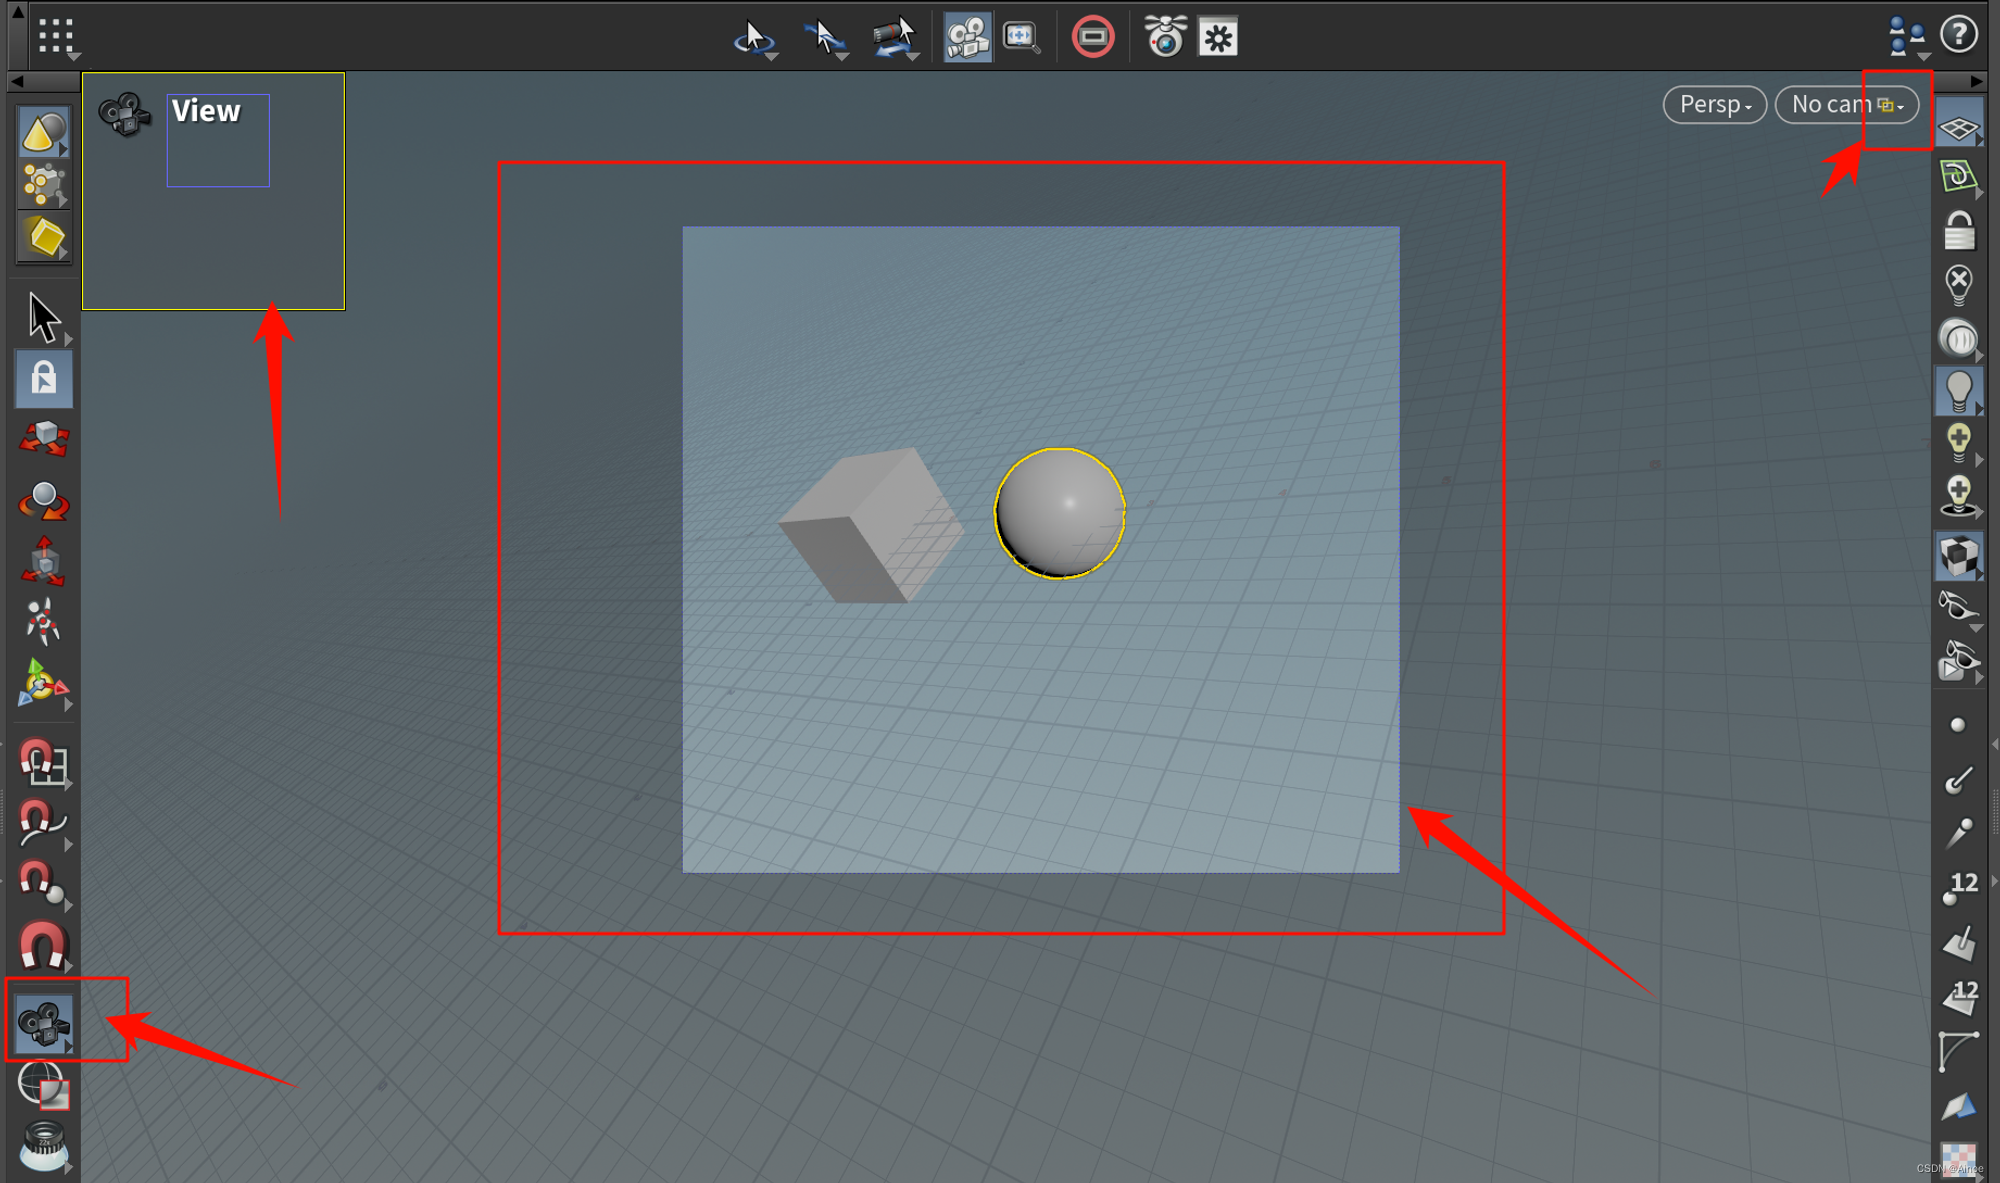
Task: Toggle the large multi-snap magnet
Action: click(x=44, y=945)
